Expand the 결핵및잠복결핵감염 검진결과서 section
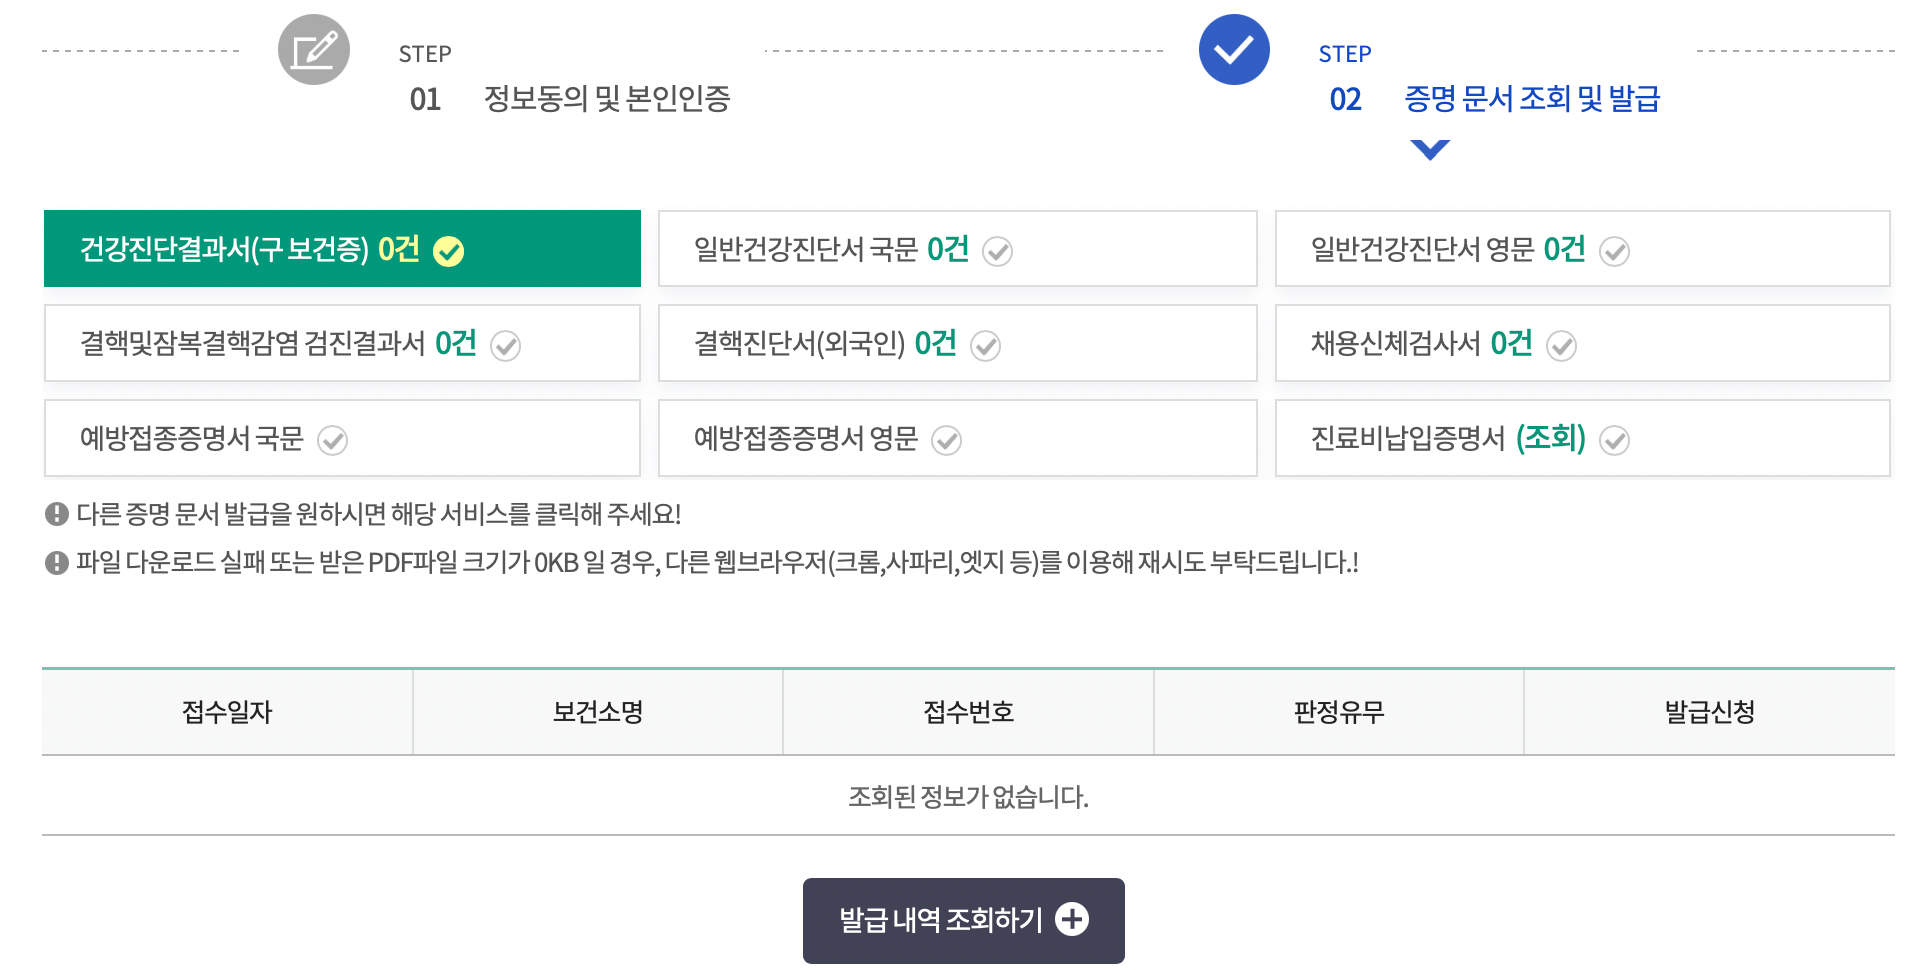The width and height of the screenshot is (1917, 970). coord(341,343)
